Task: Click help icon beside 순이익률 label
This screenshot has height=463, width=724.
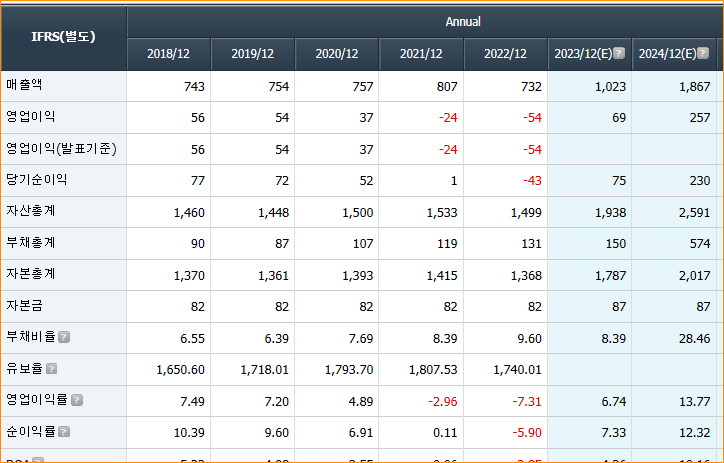Action: [64, 432]
